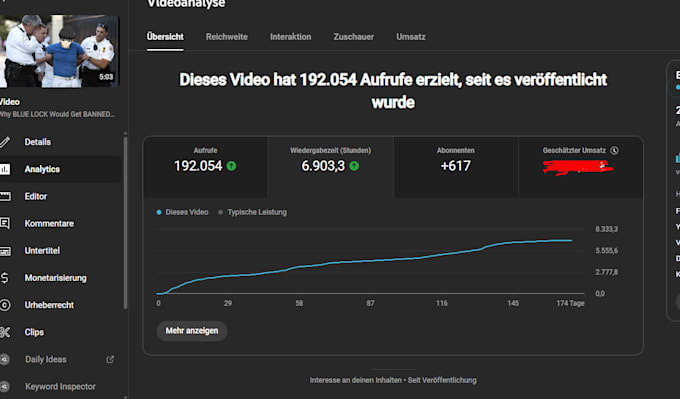Select the Aufrufe metric card

[206, 167]
